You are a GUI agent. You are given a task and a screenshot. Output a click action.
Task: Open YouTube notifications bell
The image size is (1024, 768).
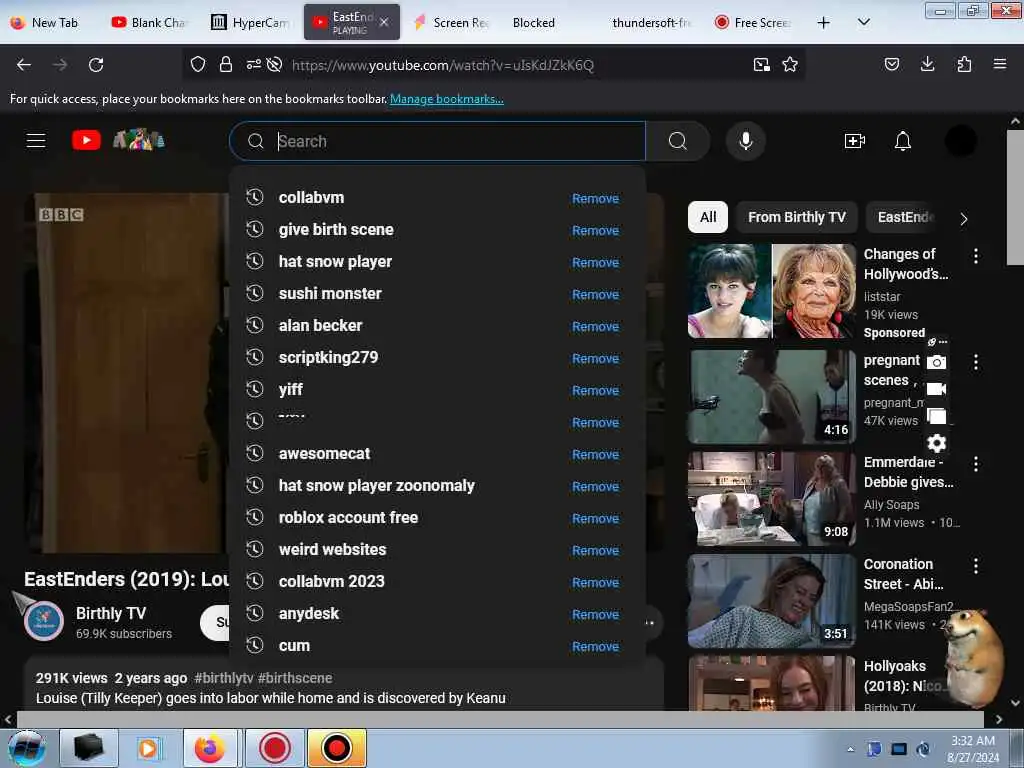(903, 141)
